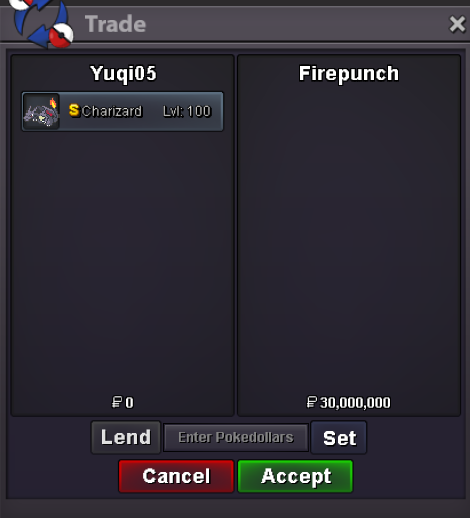Click the Lvl: 100 label on Charizard

pyautogui.click(x=187, y=111)
